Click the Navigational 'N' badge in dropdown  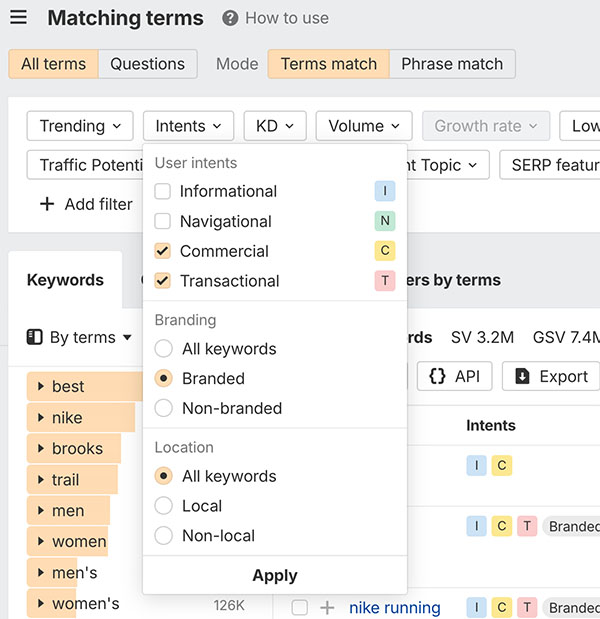tap(385, 221)
